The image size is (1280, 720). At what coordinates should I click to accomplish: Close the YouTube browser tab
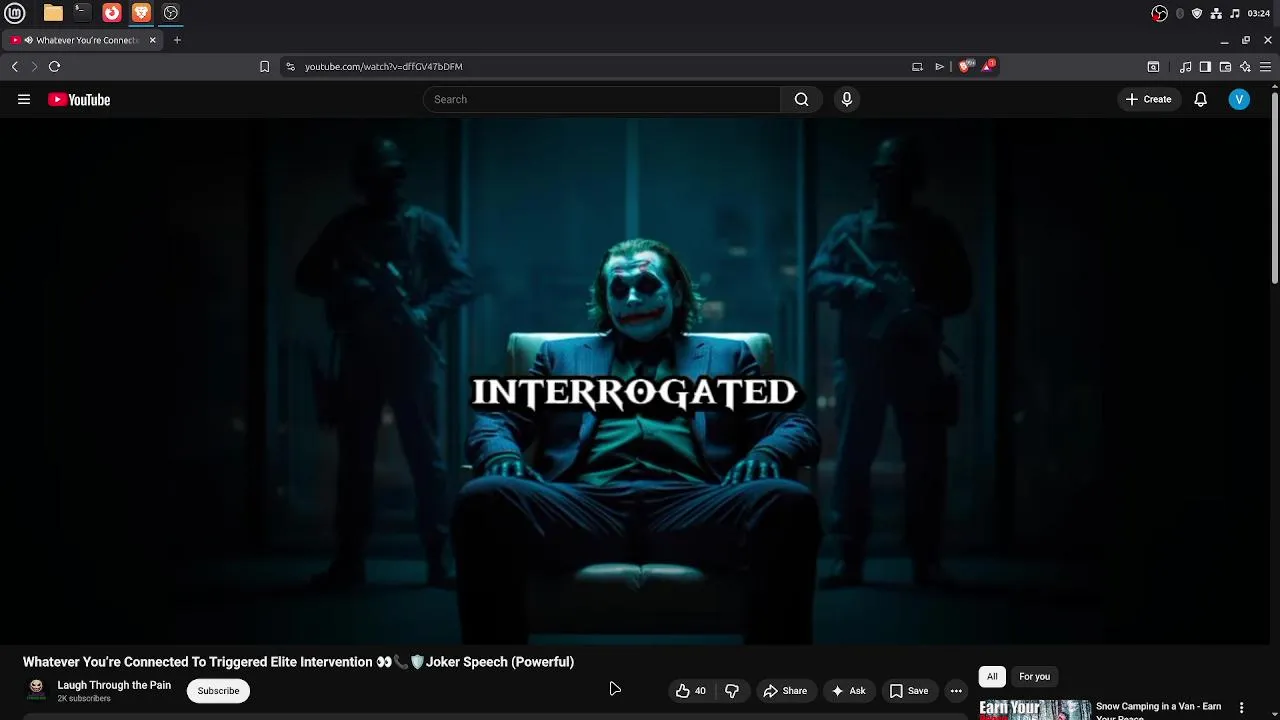(153, 40)
